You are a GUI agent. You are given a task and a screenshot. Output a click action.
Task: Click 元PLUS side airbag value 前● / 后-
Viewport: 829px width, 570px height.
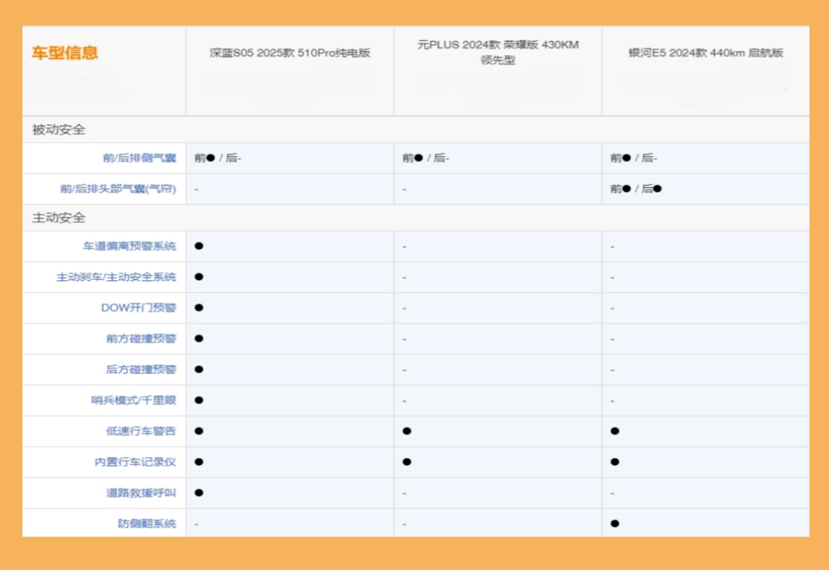426,158
